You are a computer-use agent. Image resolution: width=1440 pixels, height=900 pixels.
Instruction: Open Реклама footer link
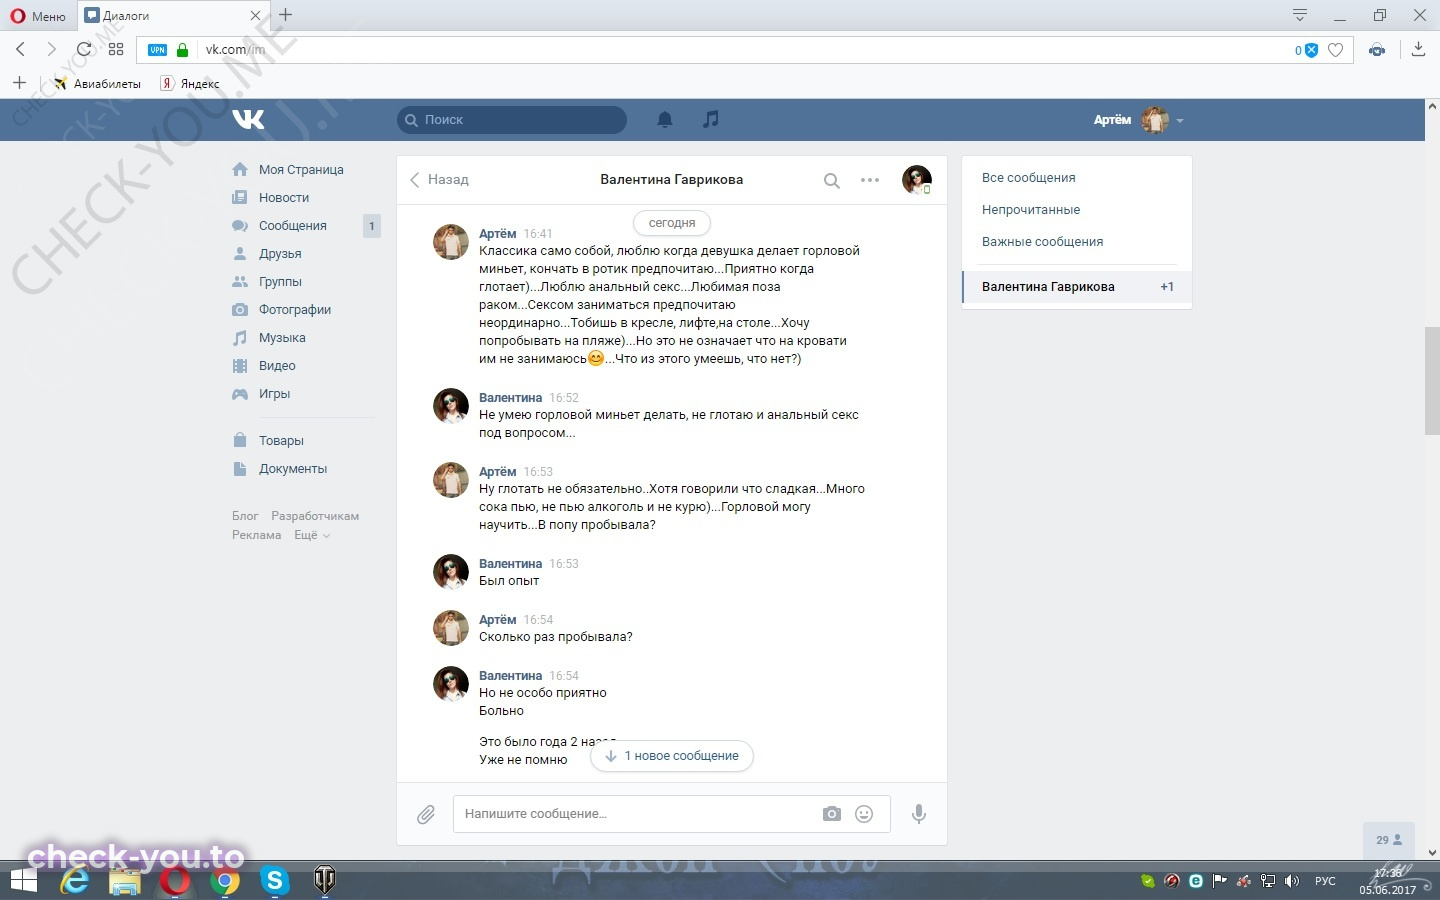(256, 535)
